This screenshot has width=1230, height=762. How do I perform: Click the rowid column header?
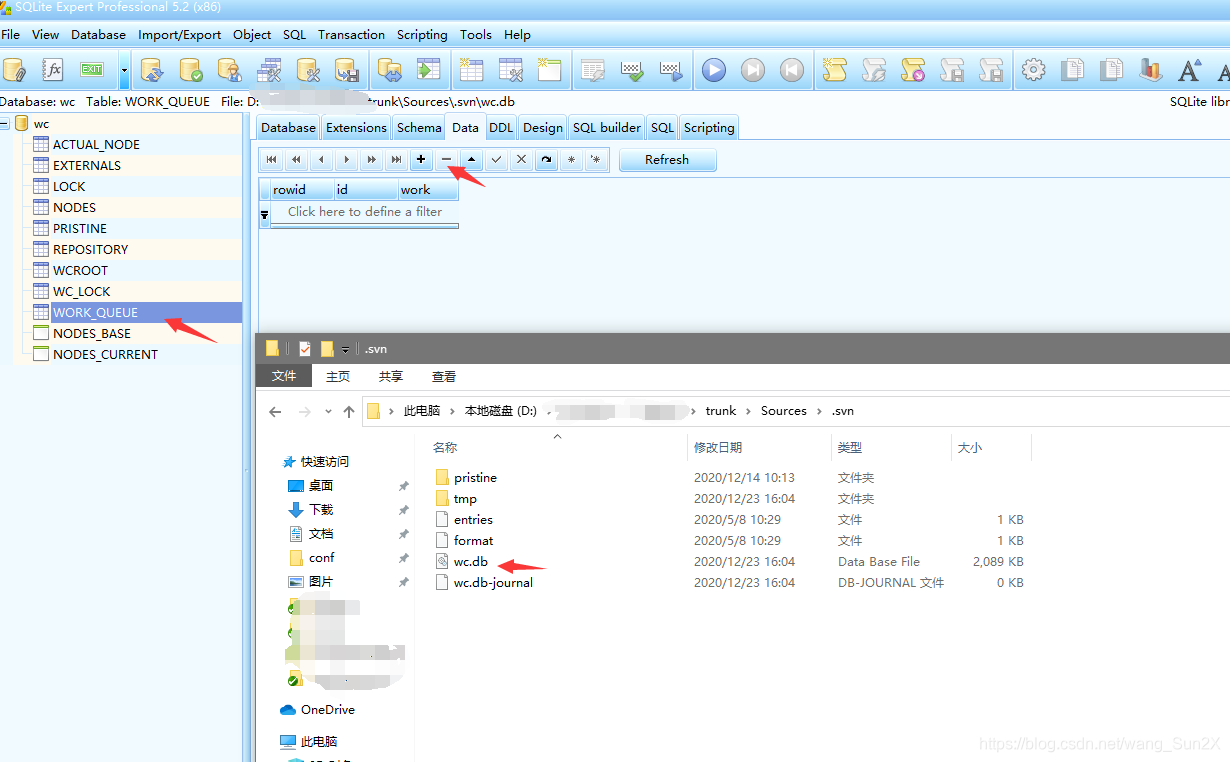tap(302, 190)
